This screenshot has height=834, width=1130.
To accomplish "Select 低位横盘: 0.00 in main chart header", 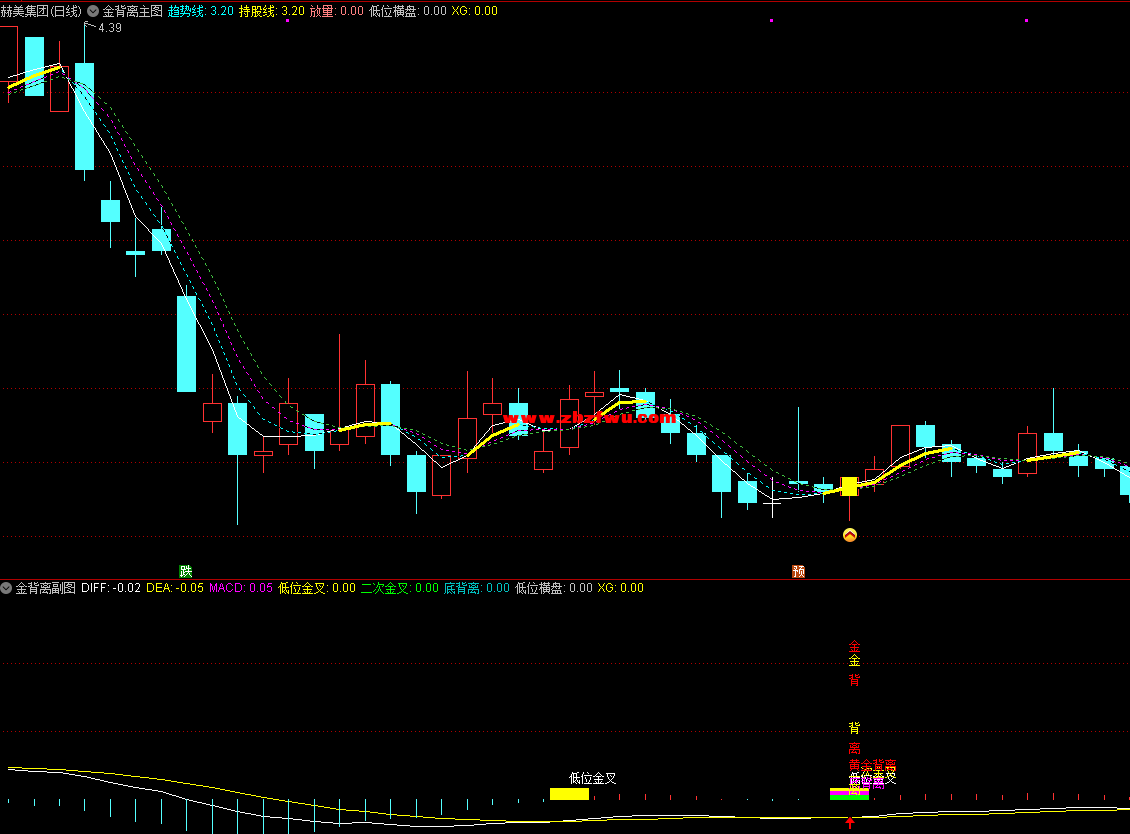I will coord(408,11).
